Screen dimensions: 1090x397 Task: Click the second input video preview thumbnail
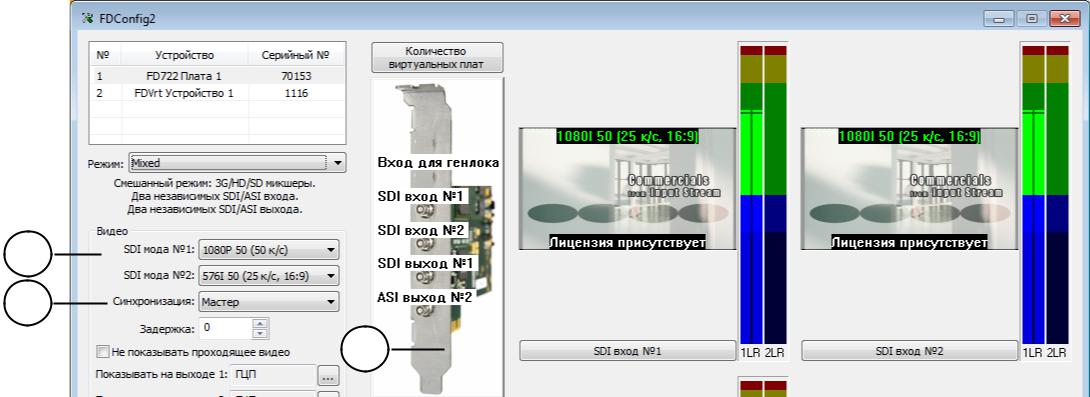pos(909,189)
